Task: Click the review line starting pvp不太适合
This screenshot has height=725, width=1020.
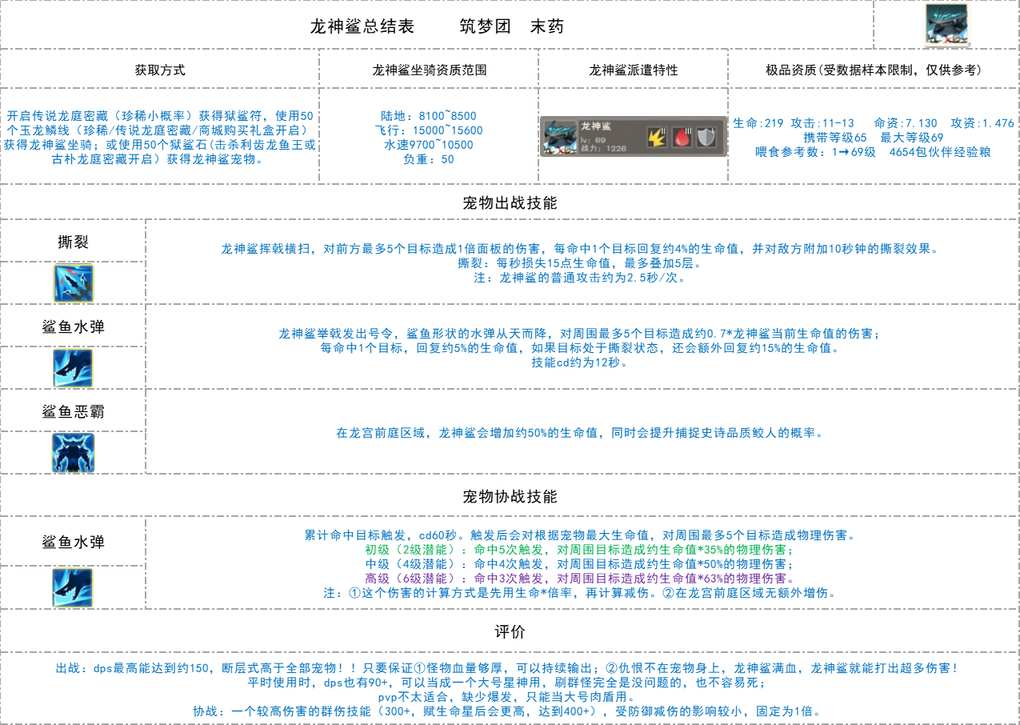Action: click(x=507, y=696)
